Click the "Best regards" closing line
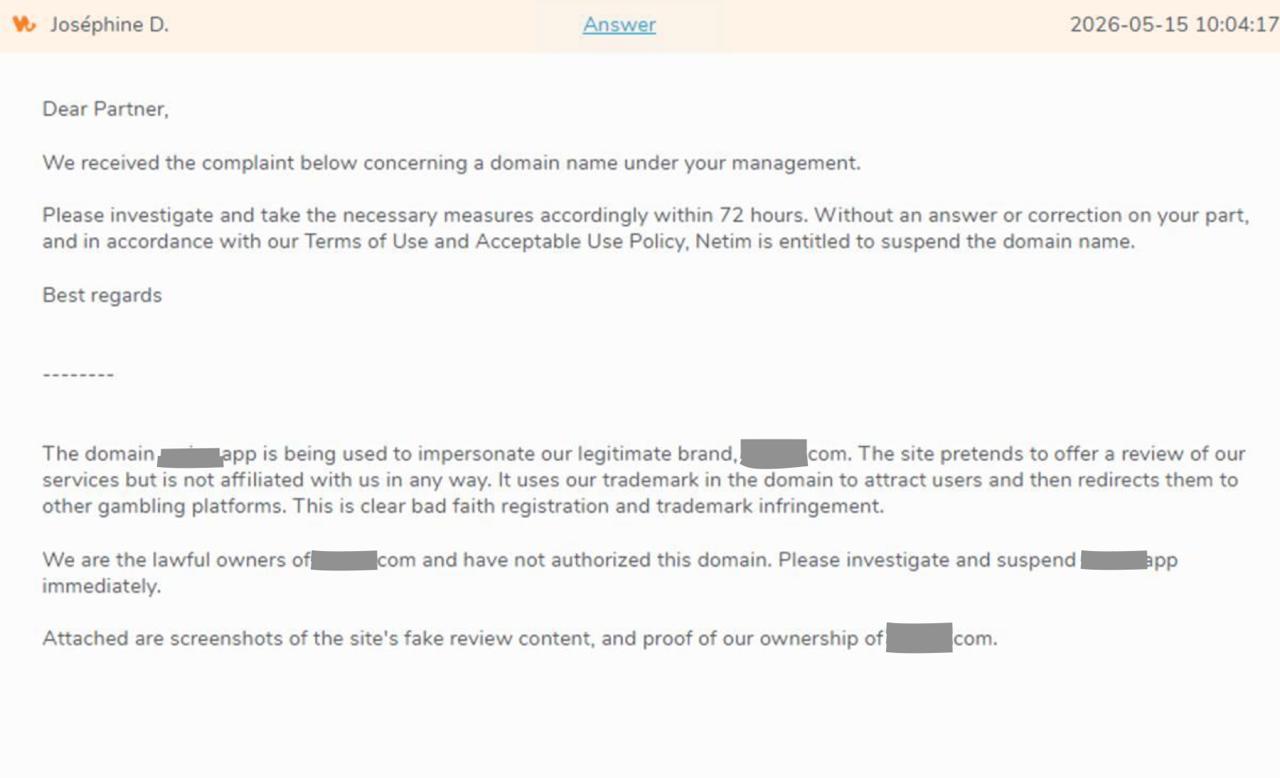 (102, 295)
